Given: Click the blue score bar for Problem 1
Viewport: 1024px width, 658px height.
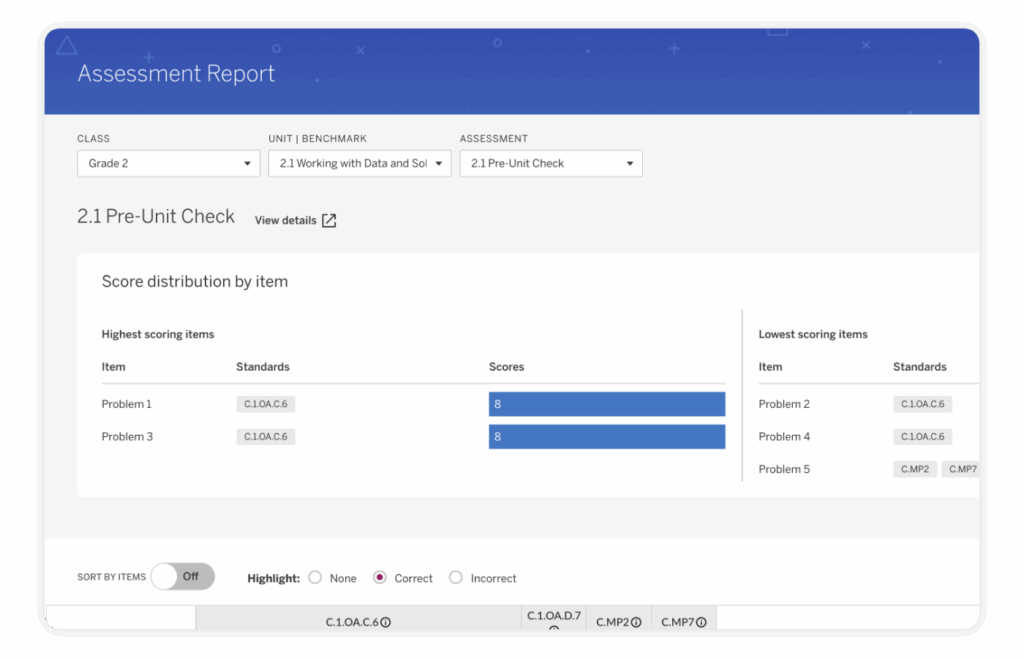Looking at the screenshot, I should 606,404.
